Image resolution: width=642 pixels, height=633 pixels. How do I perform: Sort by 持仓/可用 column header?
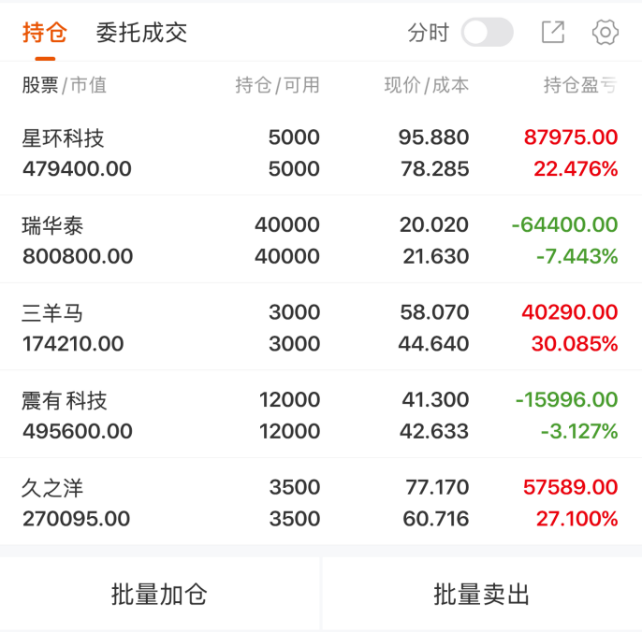click(x=277, y=85)
